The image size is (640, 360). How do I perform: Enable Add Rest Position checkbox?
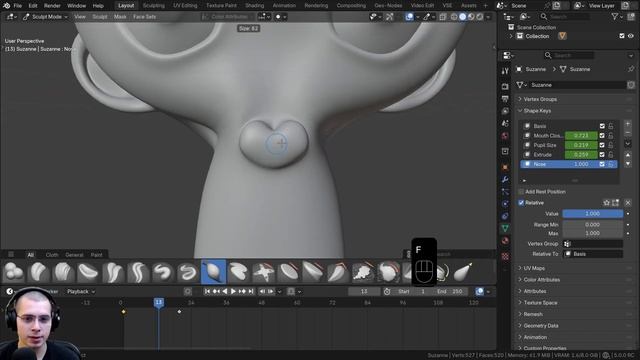(x=521, y=191)
